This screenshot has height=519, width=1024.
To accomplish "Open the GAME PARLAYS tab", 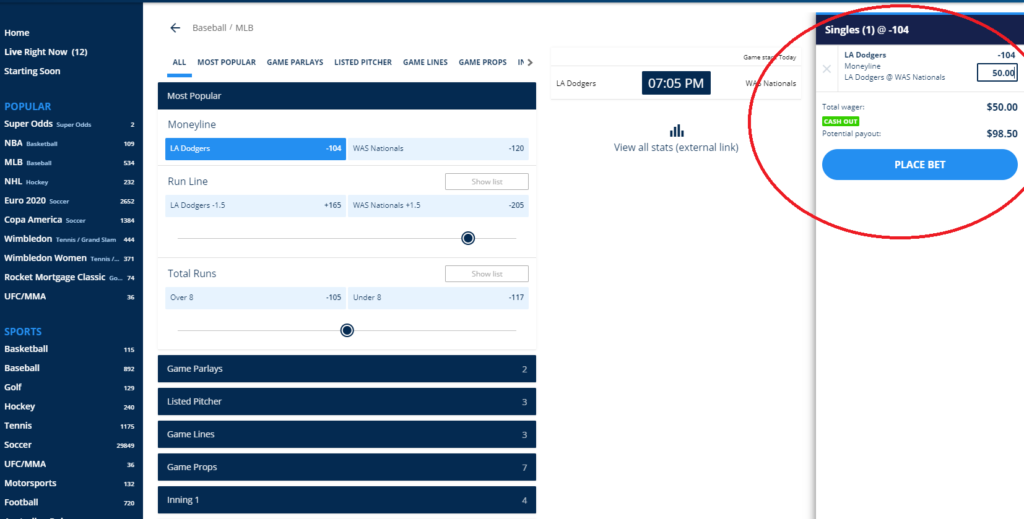I will pos(295,63).
